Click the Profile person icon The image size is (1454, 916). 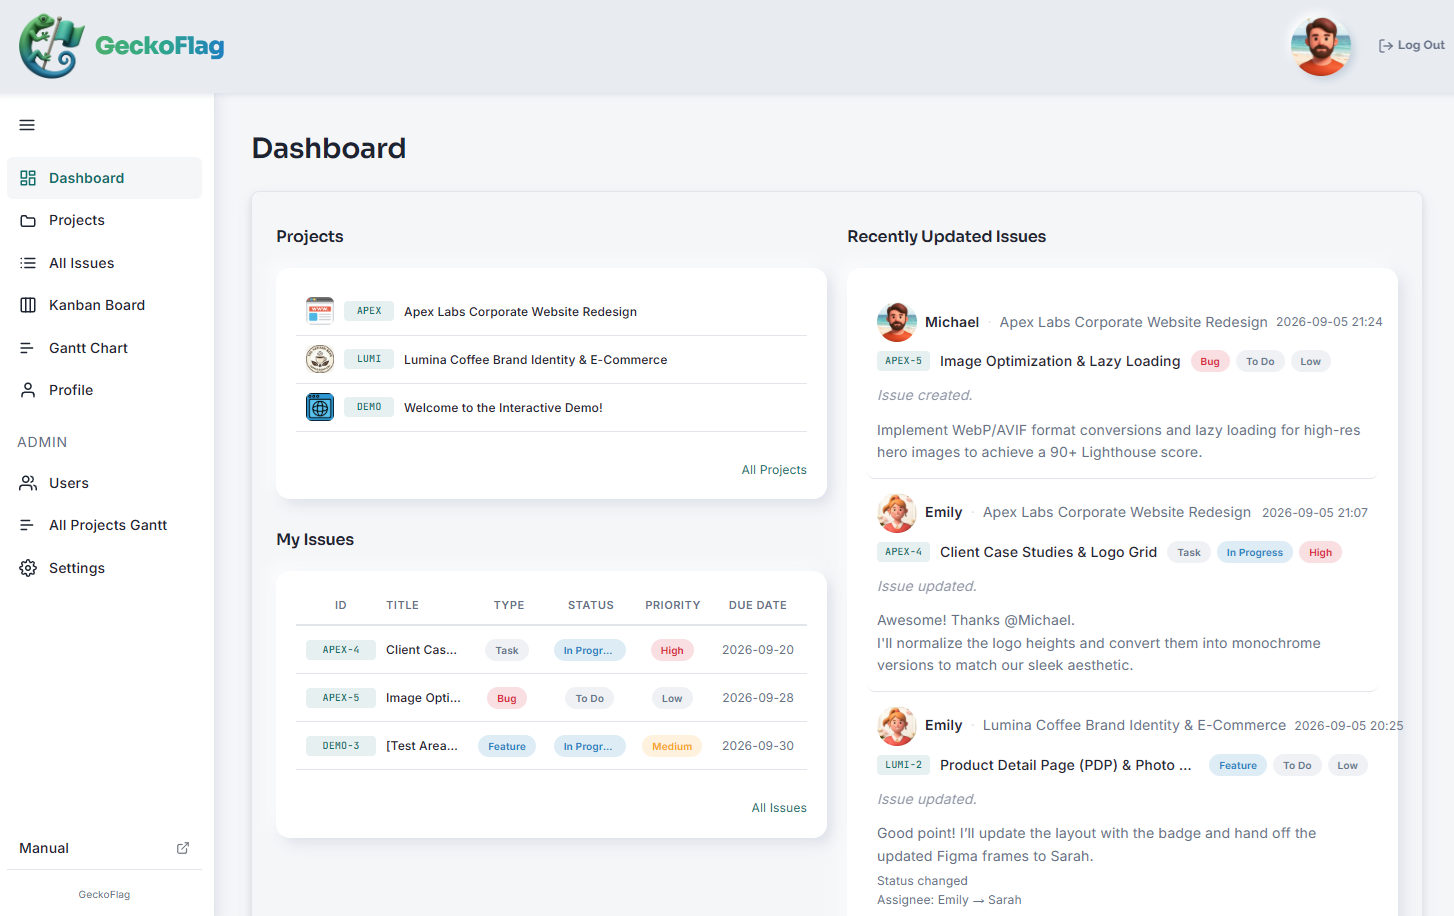pos(28,390)
